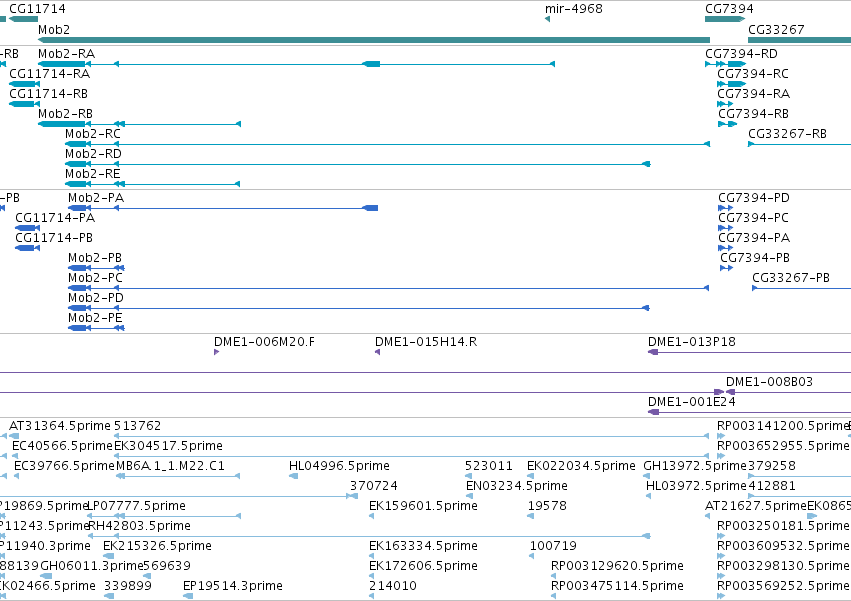Click the mir-4968 gene label
This screenshot has height=601, width=851.
click(574, 9)
